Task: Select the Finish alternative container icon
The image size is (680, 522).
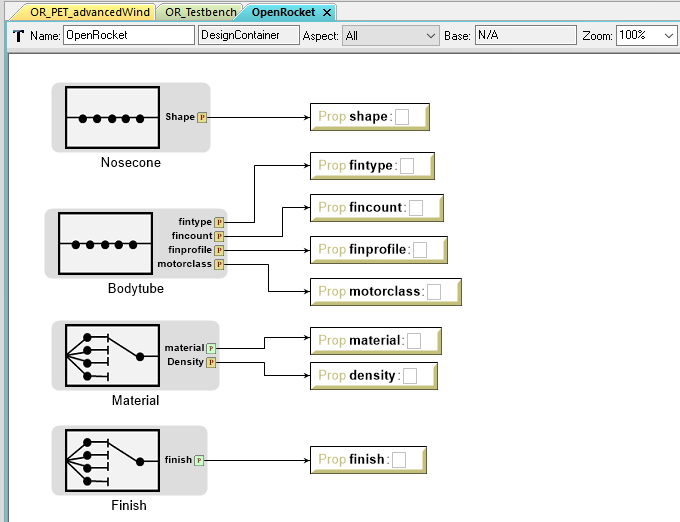Action: (112, 460)
